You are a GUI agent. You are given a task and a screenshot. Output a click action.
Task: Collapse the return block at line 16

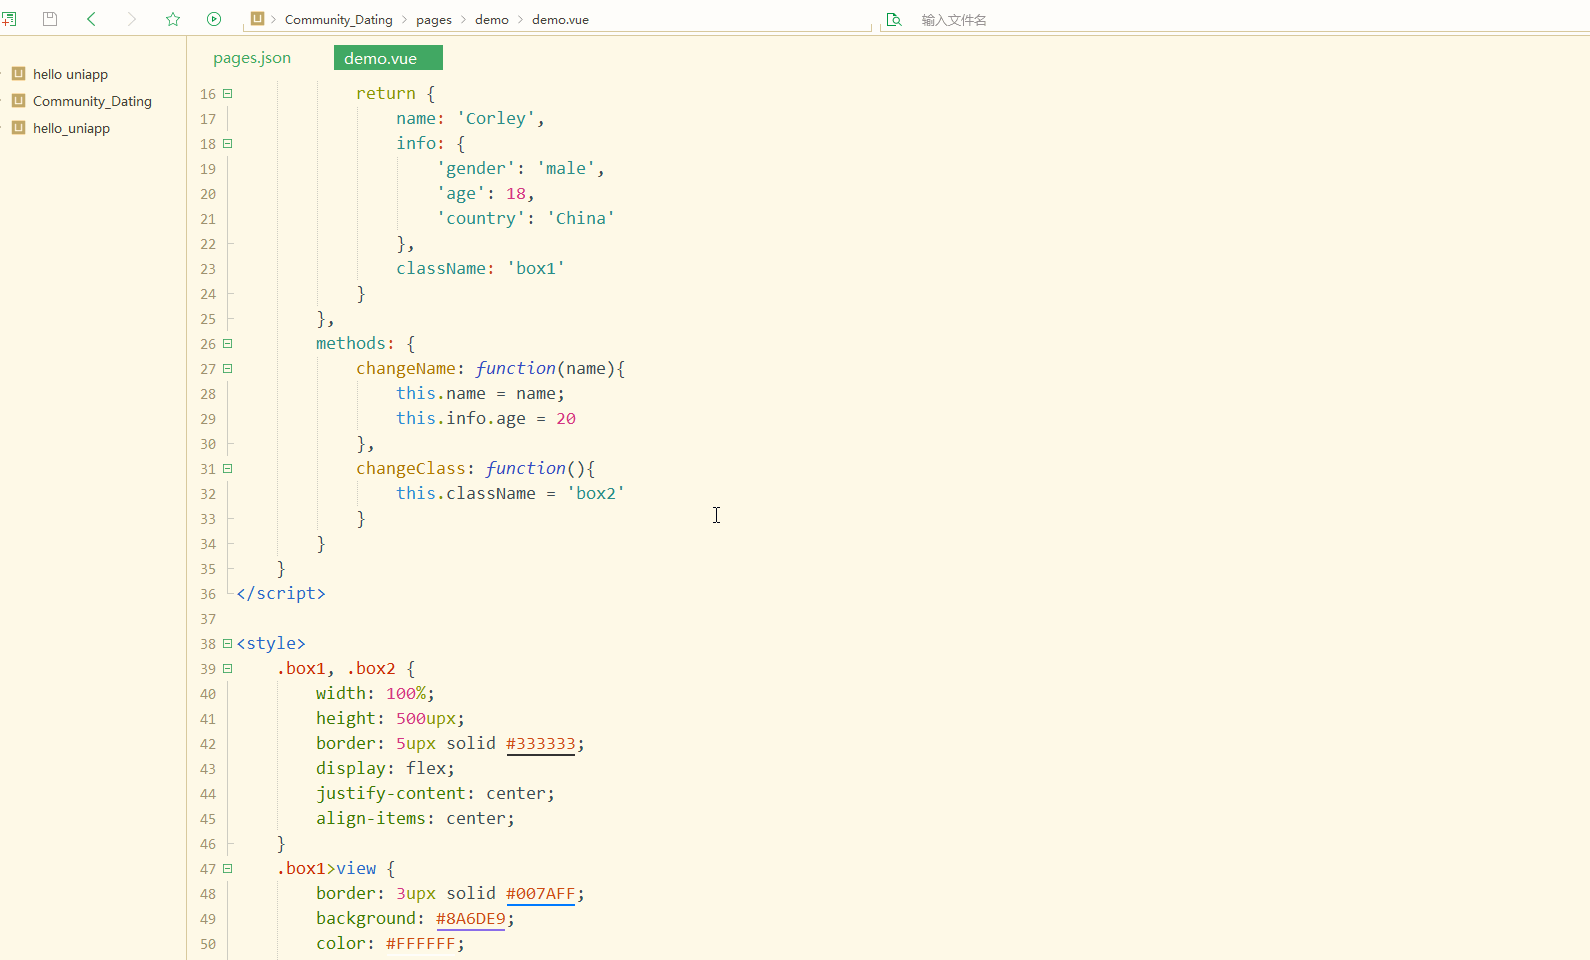tap(228, 93)
